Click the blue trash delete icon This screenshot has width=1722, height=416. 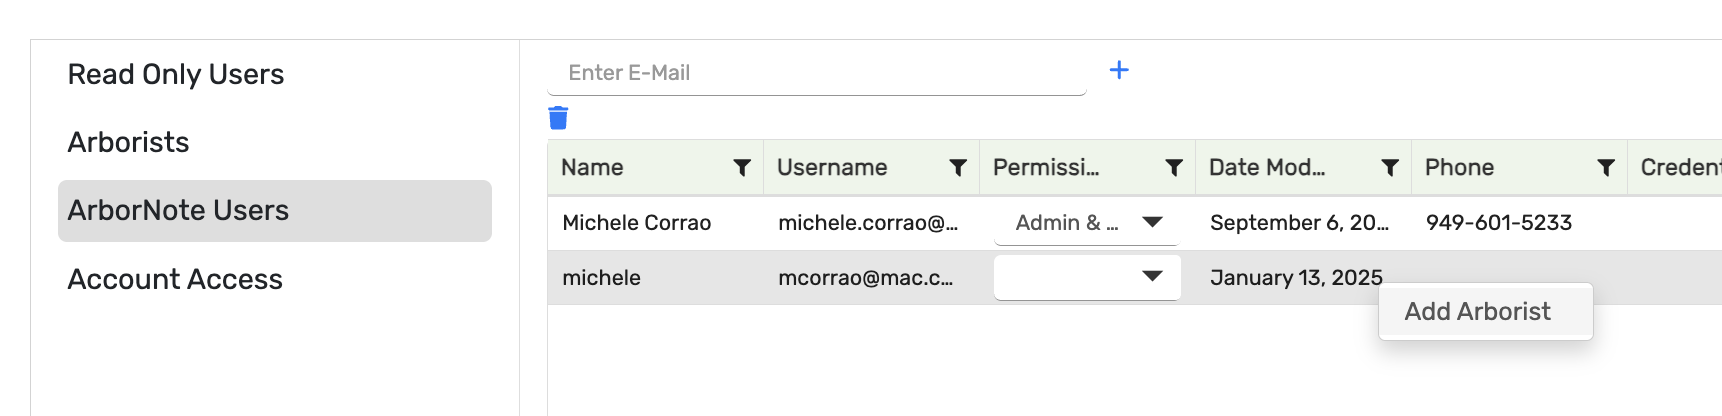[x=558, y=118]
